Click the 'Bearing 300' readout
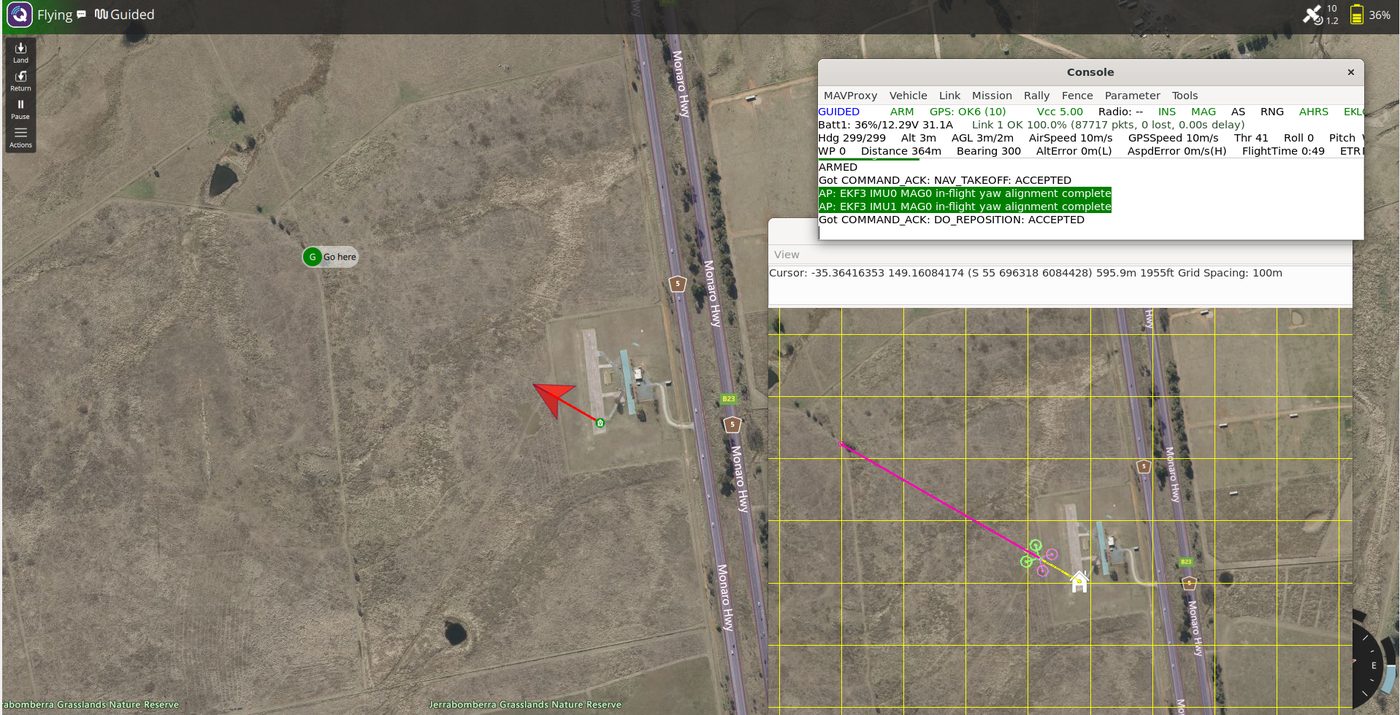 tap(989, 151)
